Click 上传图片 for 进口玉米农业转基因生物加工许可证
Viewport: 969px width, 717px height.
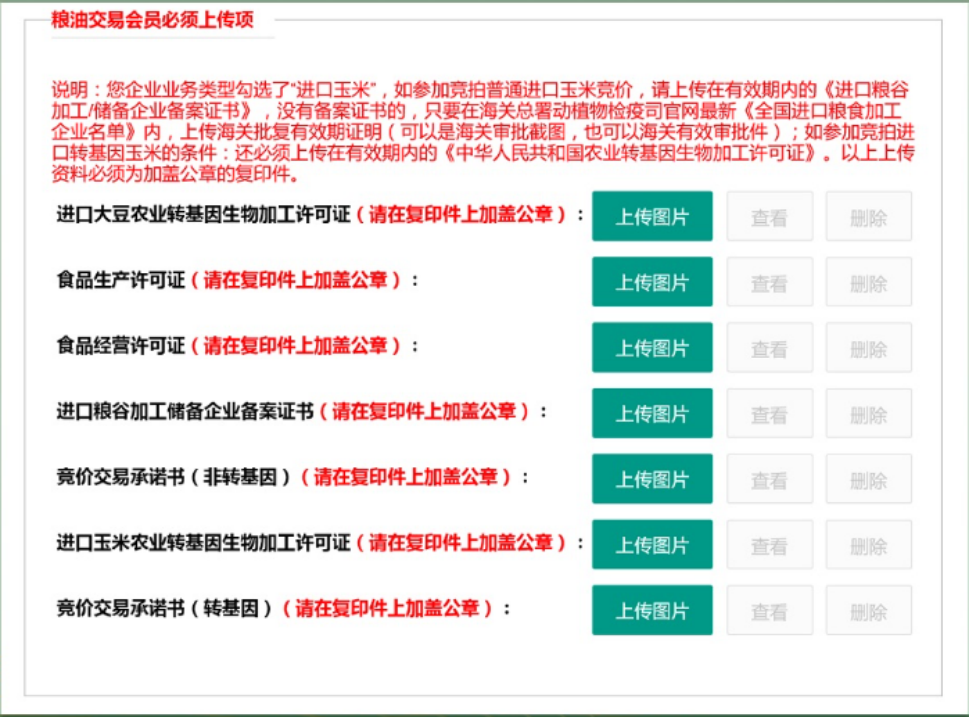tap(652, 545)
